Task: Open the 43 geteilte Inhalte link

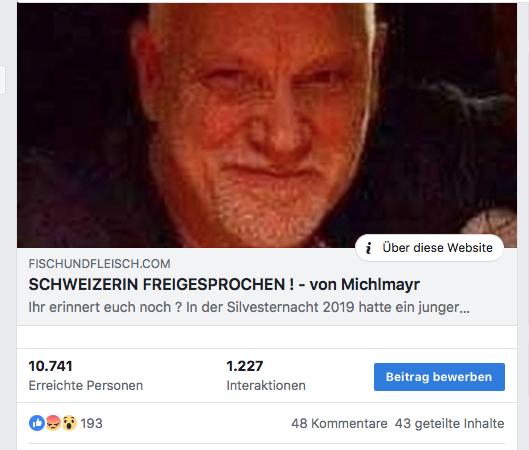Action: click(449, 423)
